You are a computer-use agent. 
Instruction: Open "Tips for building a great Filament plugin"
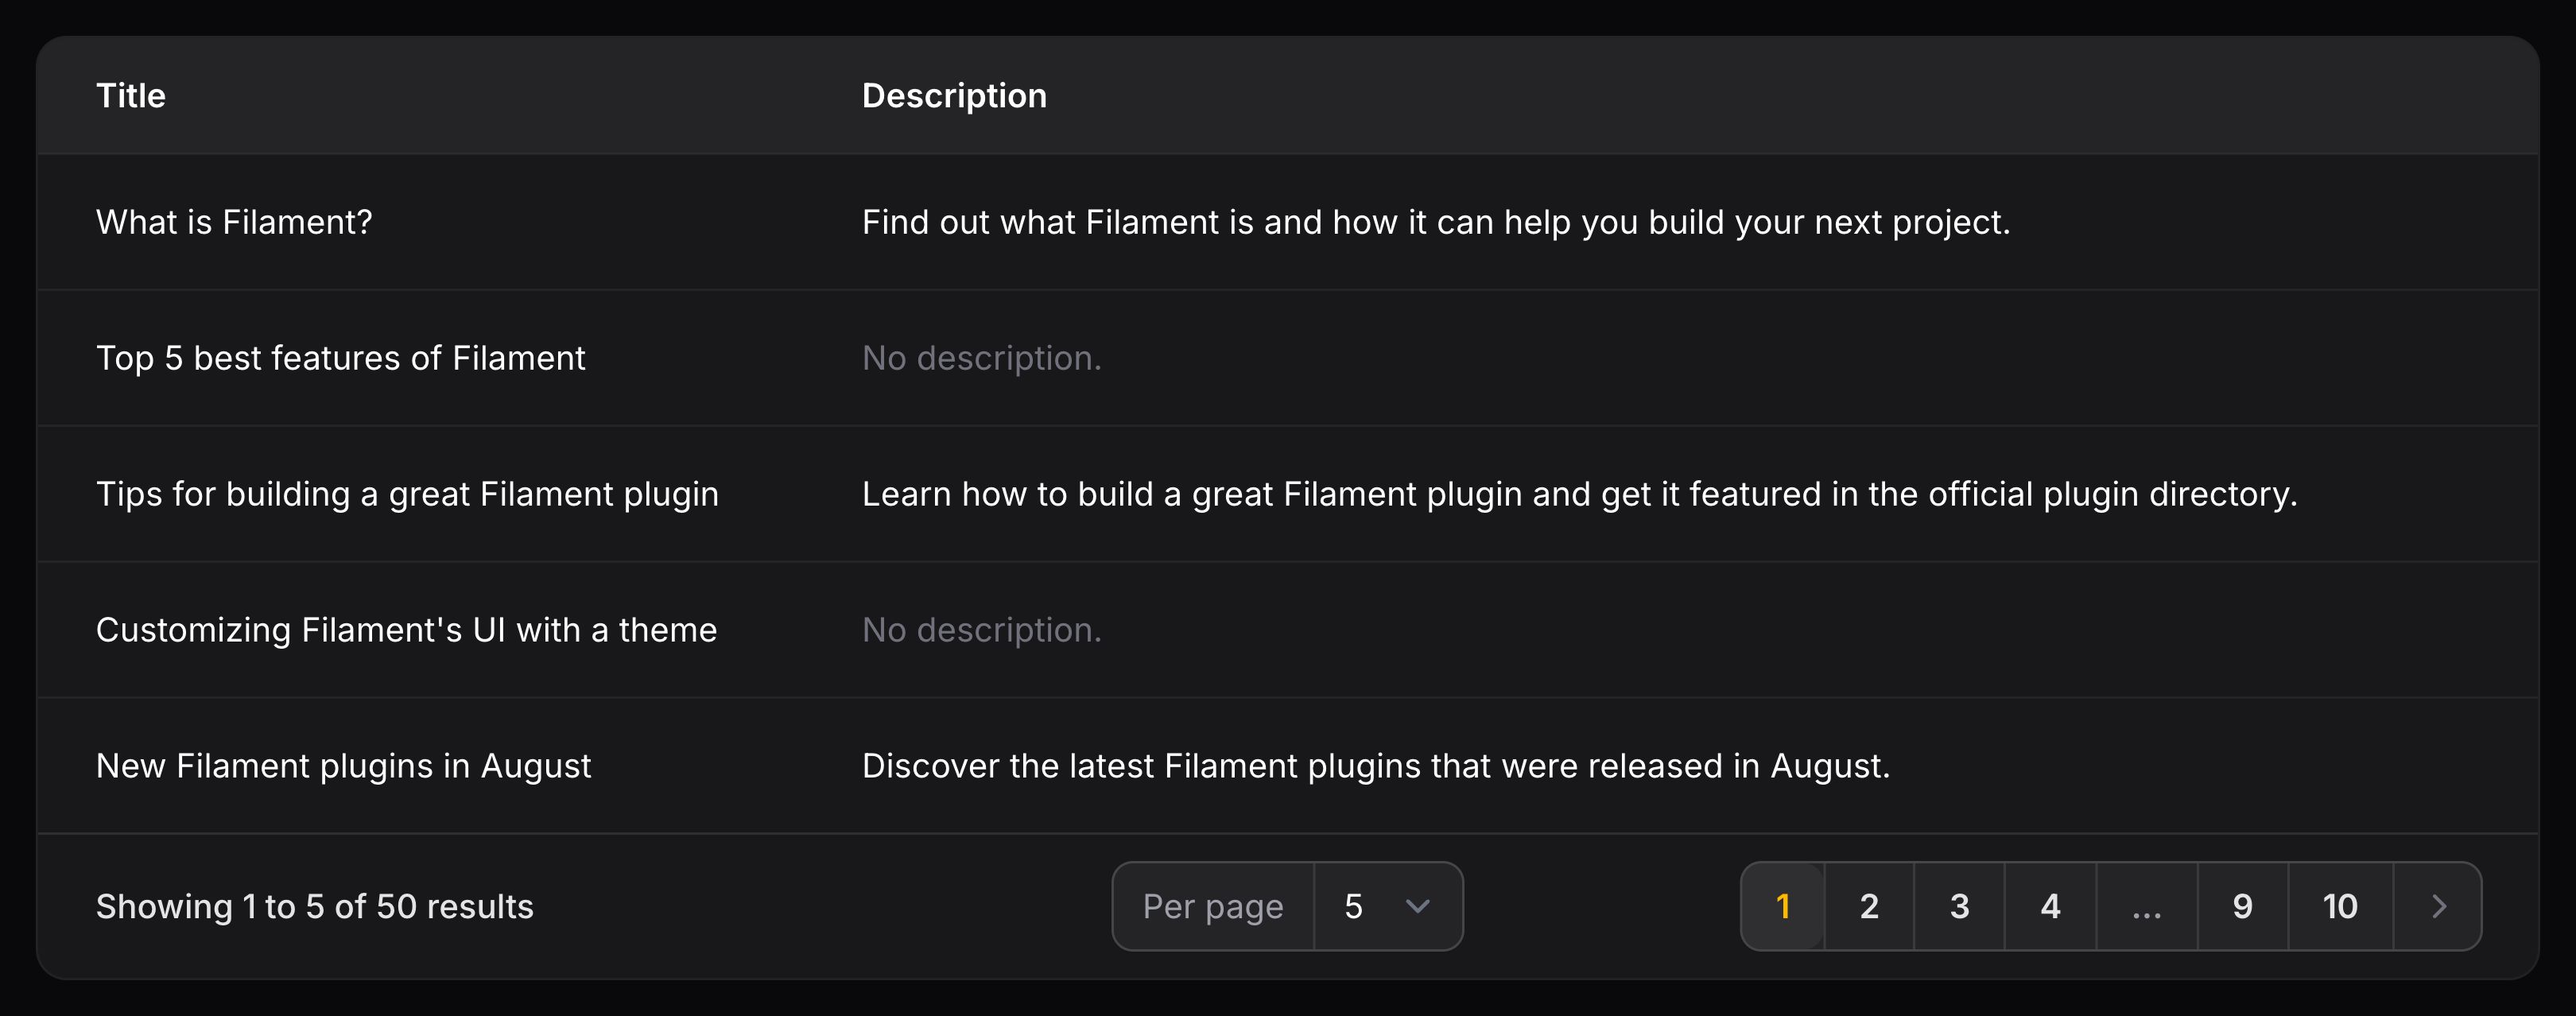[407, 494]
